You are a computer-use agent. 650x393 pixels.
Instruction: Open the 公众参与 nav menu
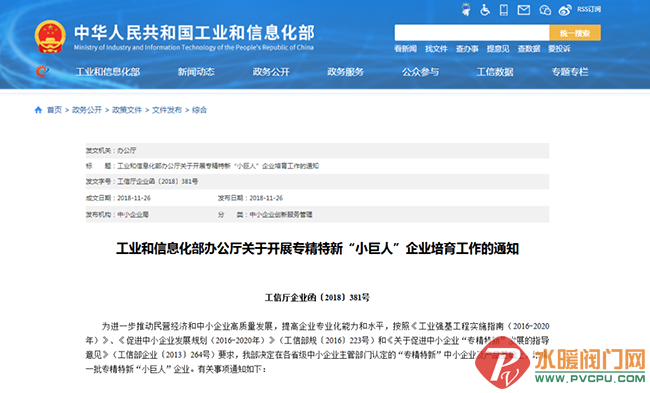[x=420, y=72]
